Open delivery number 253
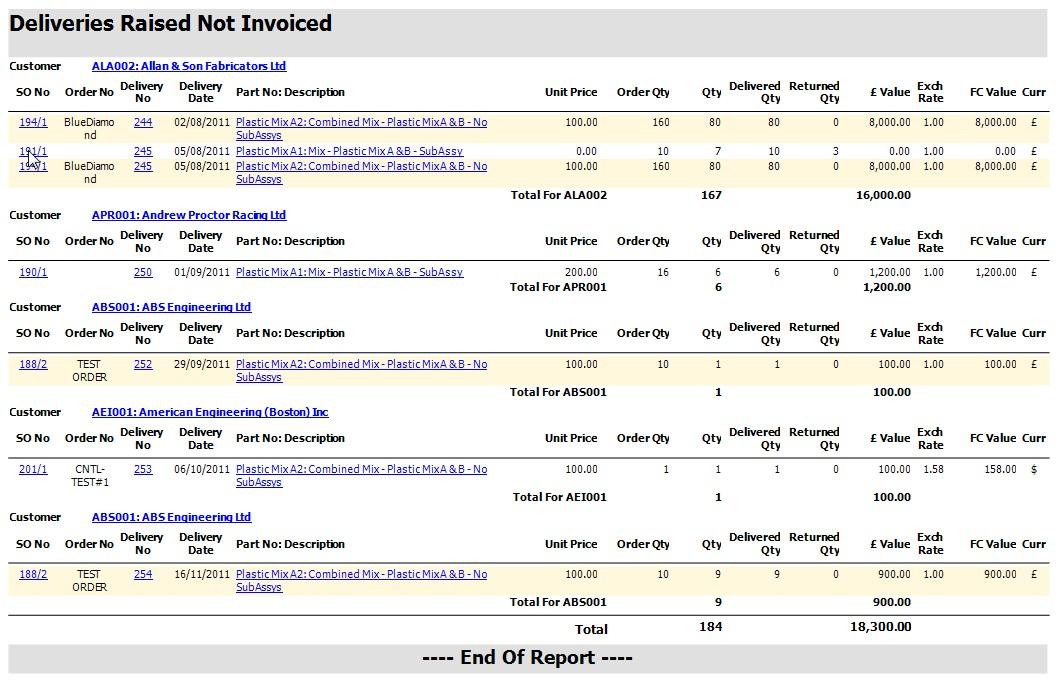The image size is (1057, 683). click(x=143, y=469)
